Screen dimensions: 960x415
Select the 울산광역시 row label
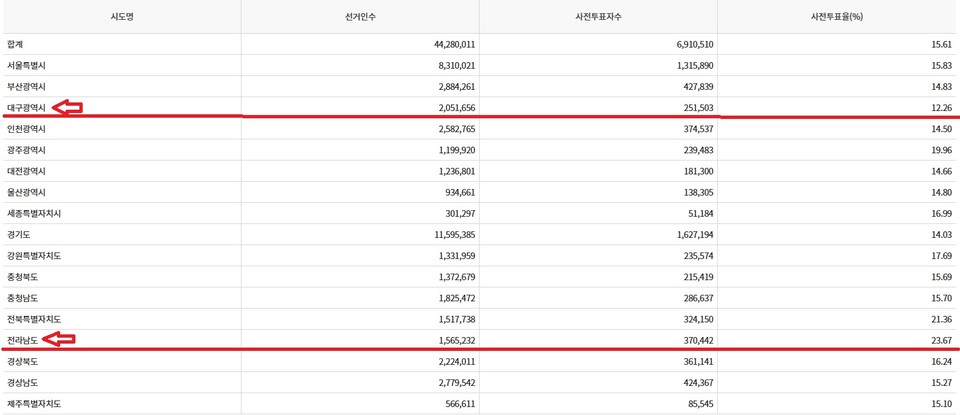coord(26,193)
